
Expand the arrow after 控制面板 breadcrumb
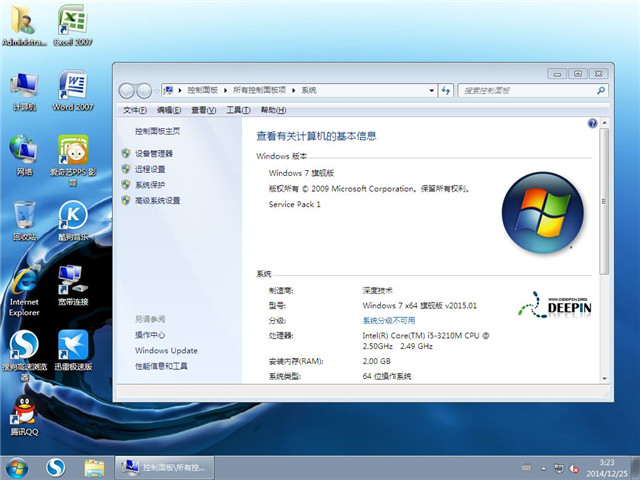[x=225, y=90]
